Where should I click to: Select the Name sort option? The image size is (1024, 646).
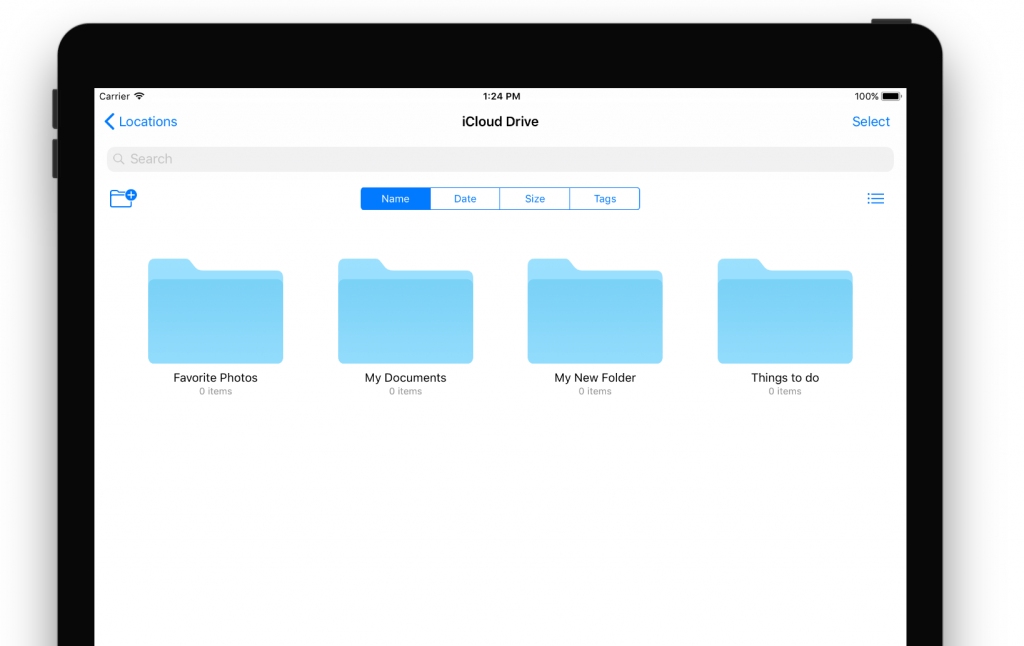[395, 198]
